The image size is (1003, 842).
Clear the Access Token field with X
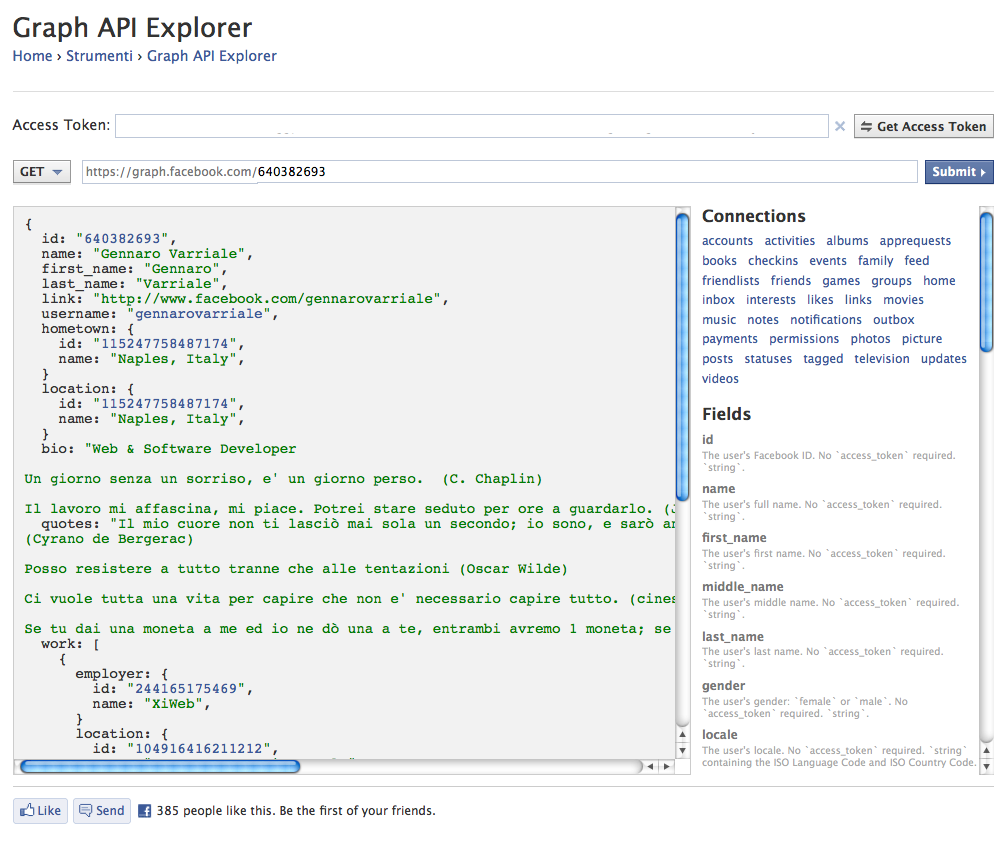click(x=840, y=126)
